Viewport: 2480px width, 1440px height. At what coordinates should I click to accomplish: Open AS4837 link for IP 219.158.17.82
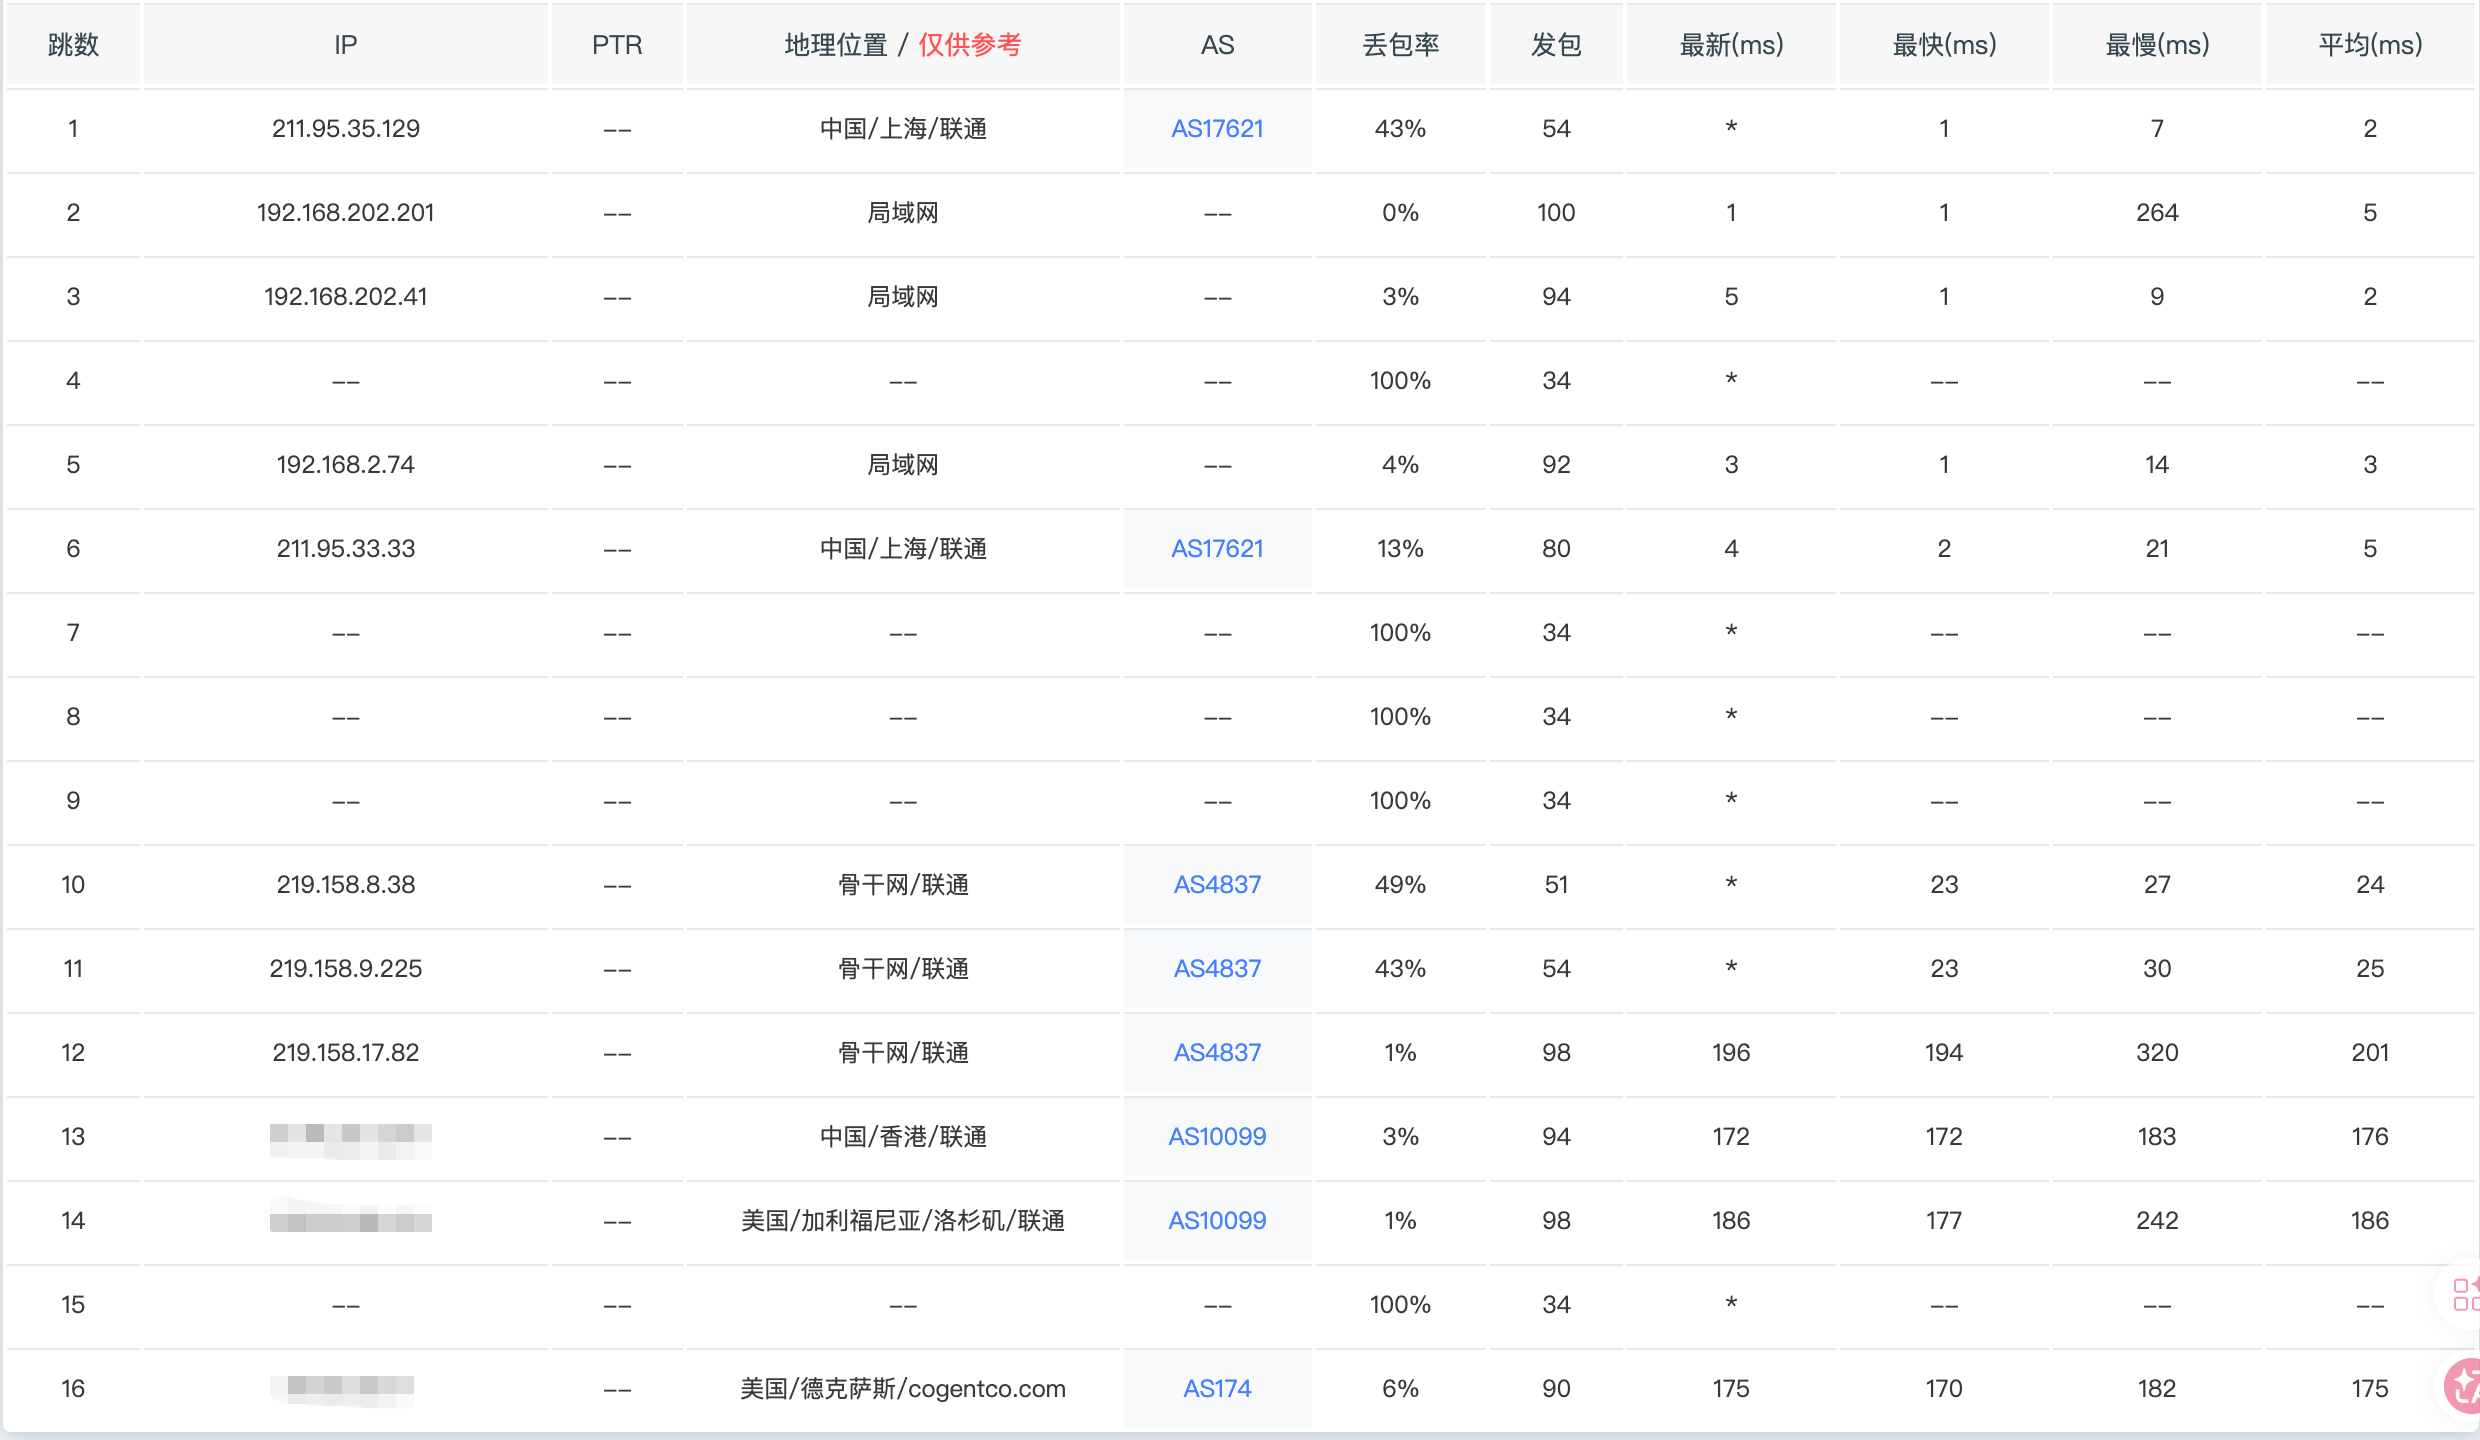point(1217,1053)
